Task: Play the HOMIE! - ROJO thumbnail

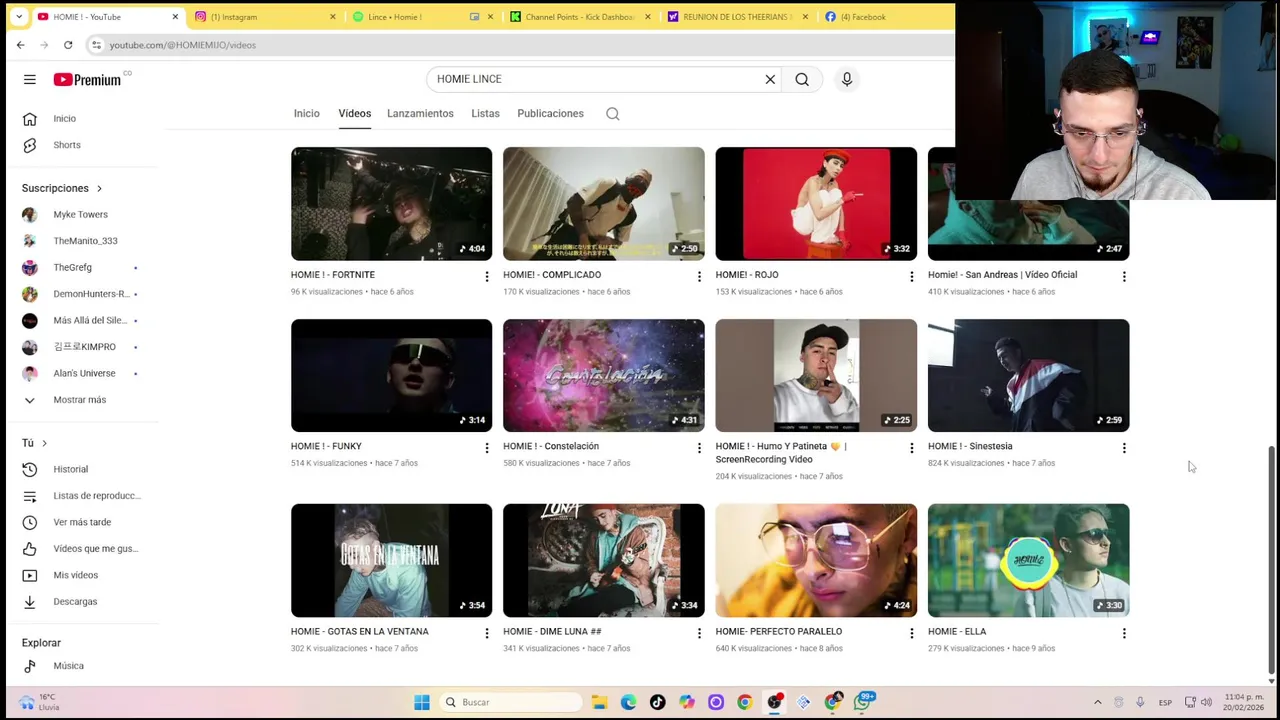Action: [816, 204]
